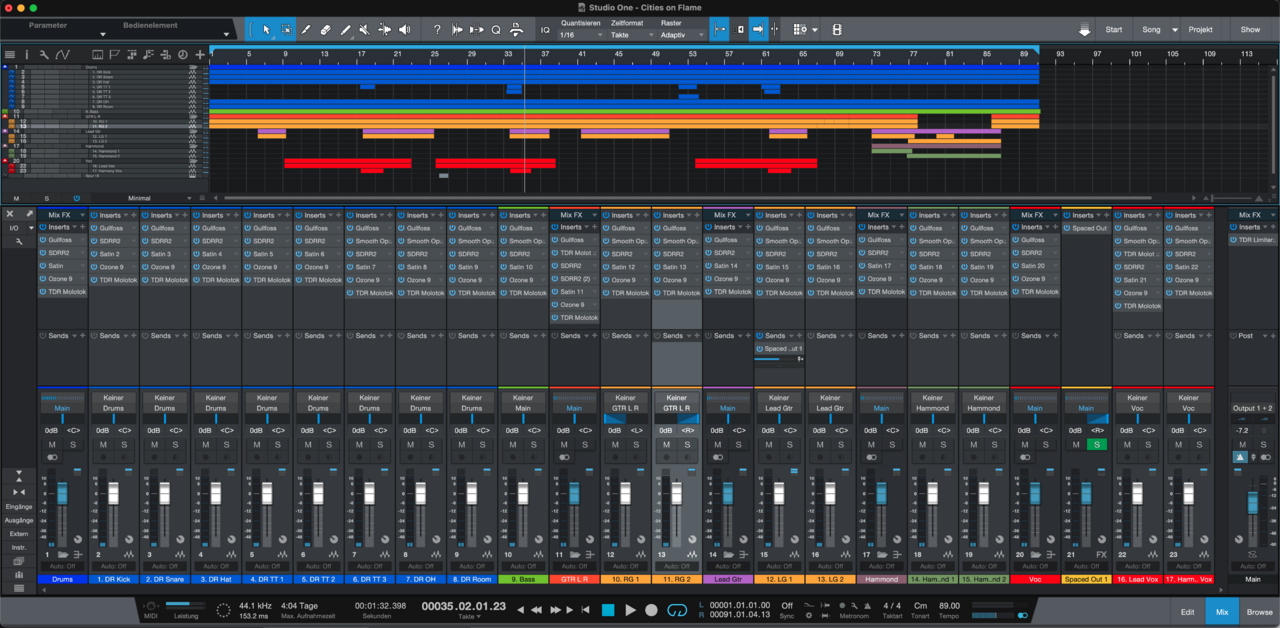The image size is (1280, 628).
Task: Click the 9. Bass channel fader
Action: click(523, 493)
